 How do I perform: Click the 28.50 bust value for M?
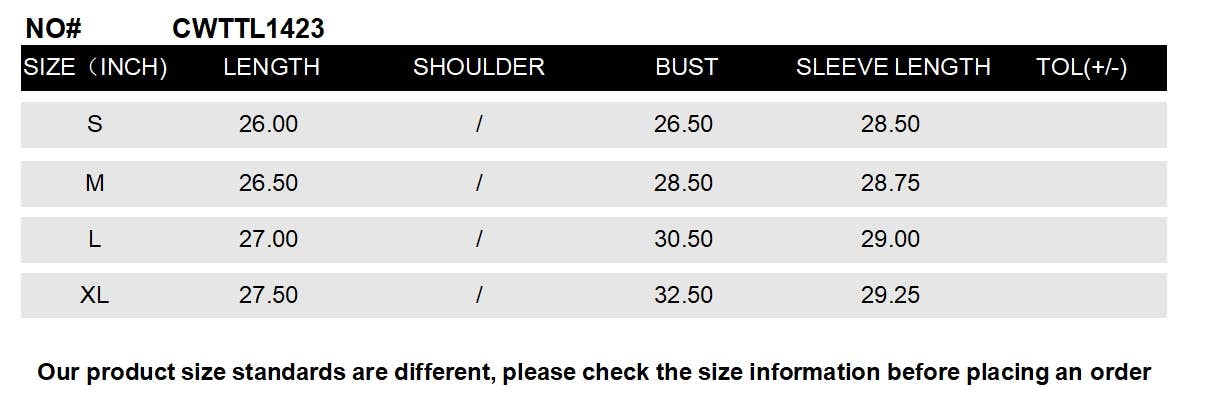pyautogui.click(x=683, y=184)
